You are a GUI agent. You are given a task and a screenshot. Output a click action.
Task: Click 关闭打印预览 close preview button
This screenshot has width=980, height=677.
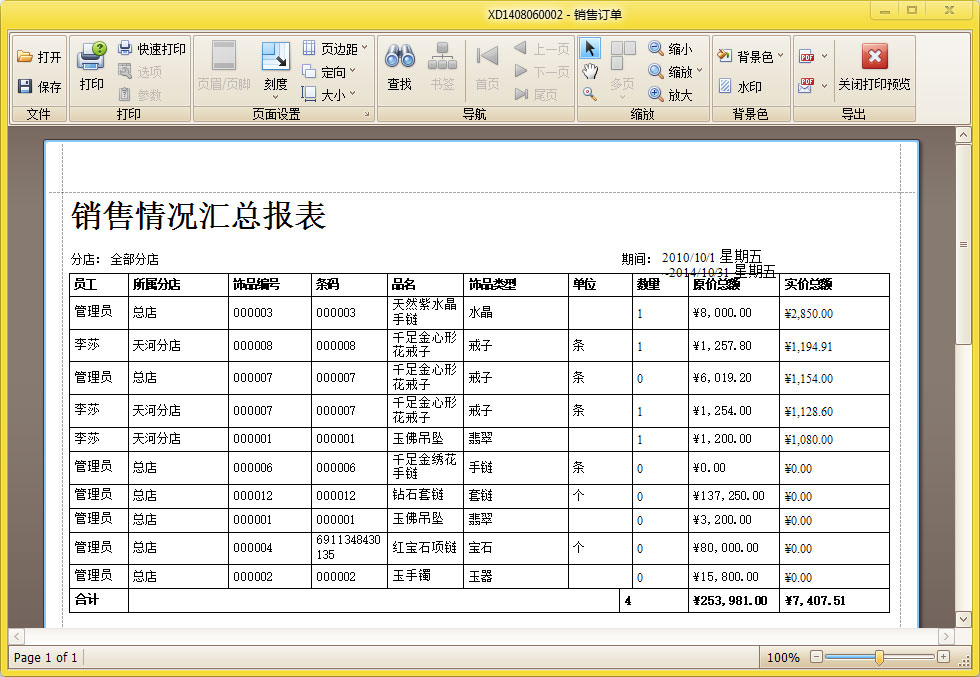[874, 66]
